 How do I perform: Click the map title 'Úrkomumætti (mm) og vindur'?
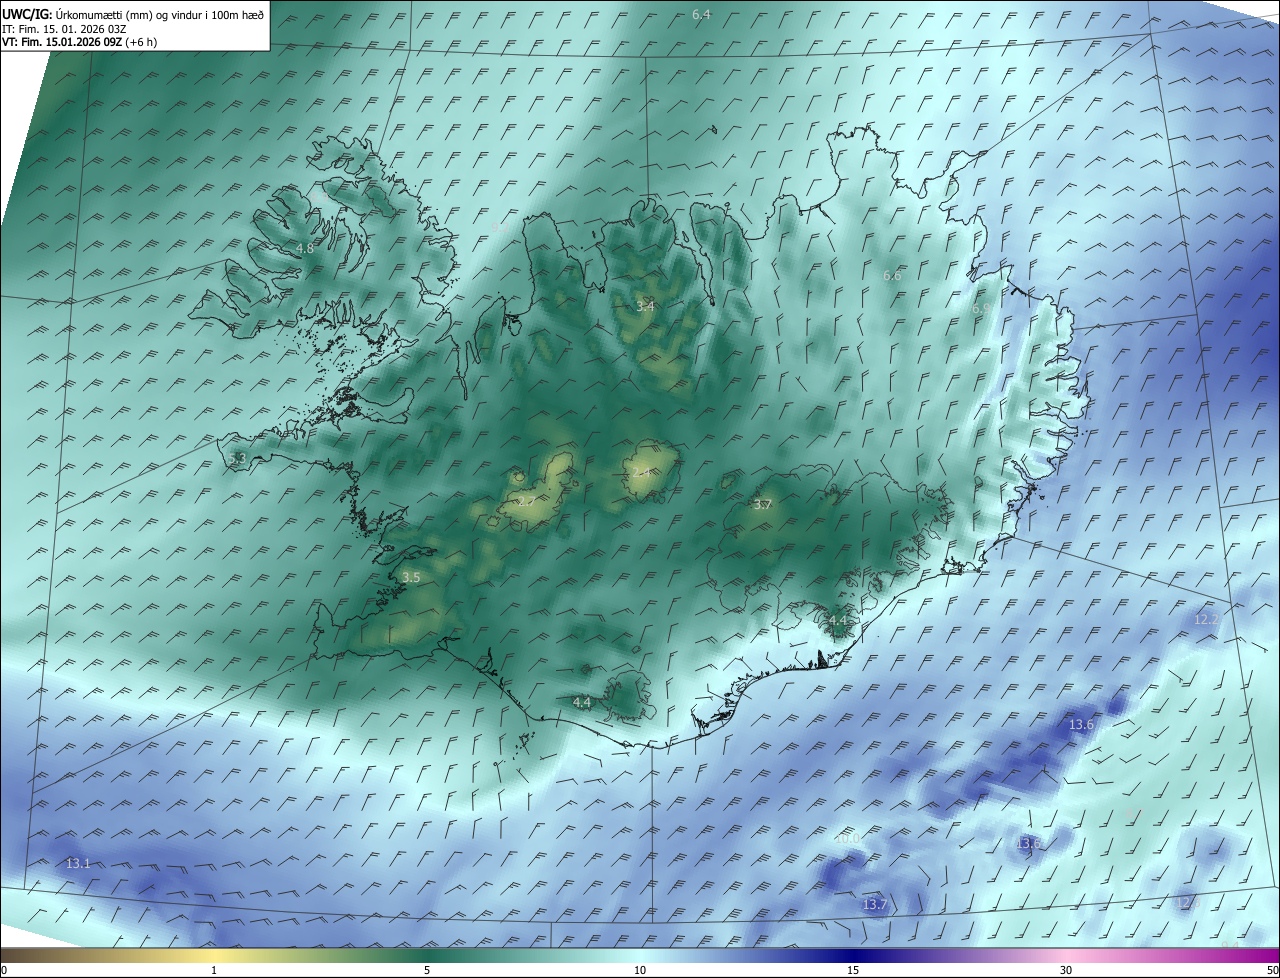(159, 14)
